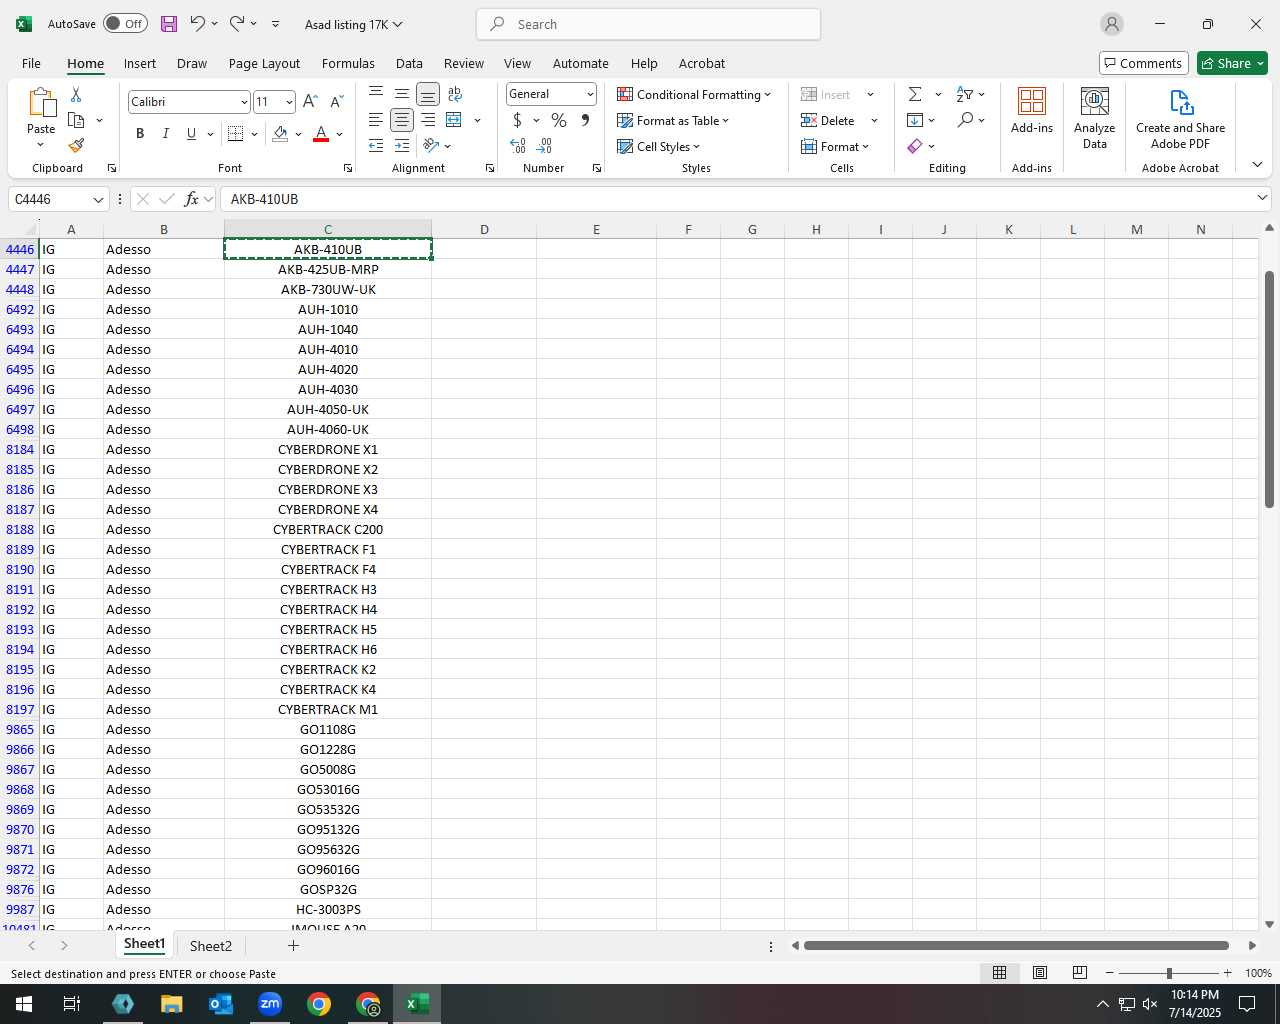Toggle Bold formatting
This screenshot has height=1024, width=1280.
point(140,134)
